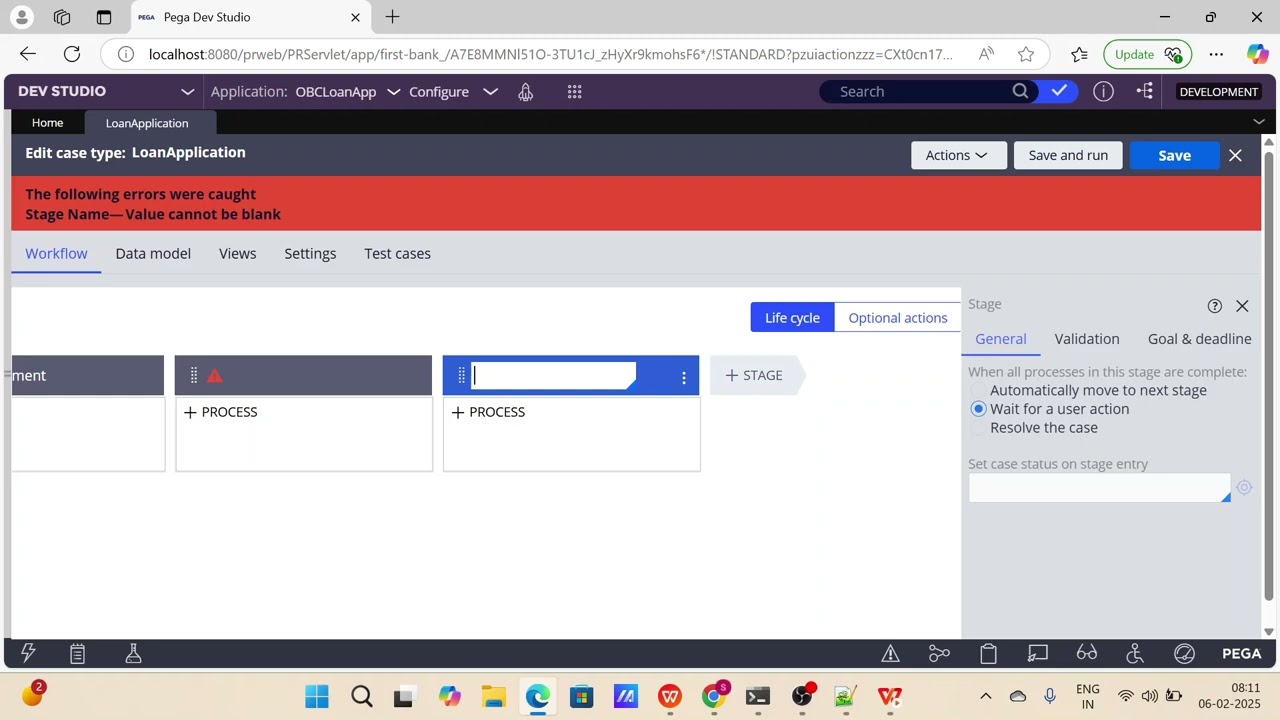The height and width of the screenshot is (720, 1280).
Task: Open the glasses icon in footer
Action: click(x=1087, y=654)
